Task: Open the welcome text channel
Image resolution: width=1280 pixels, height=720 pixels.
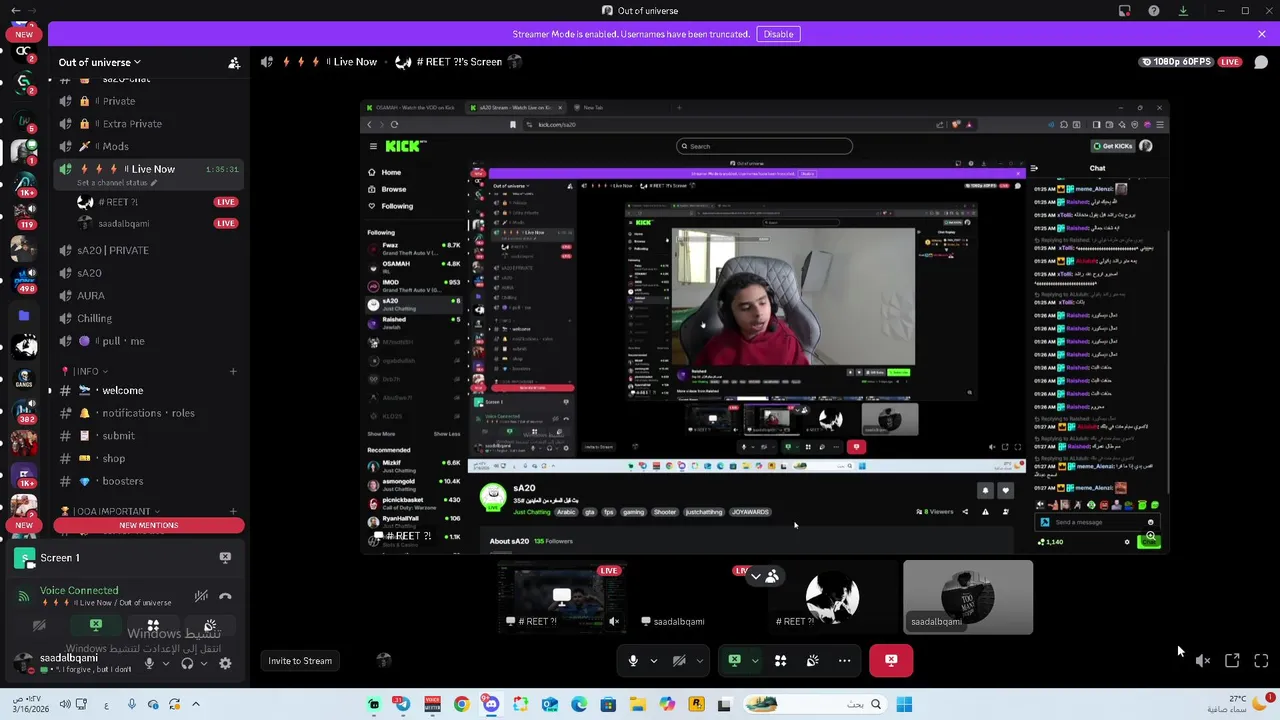Action: pos(150,390)
